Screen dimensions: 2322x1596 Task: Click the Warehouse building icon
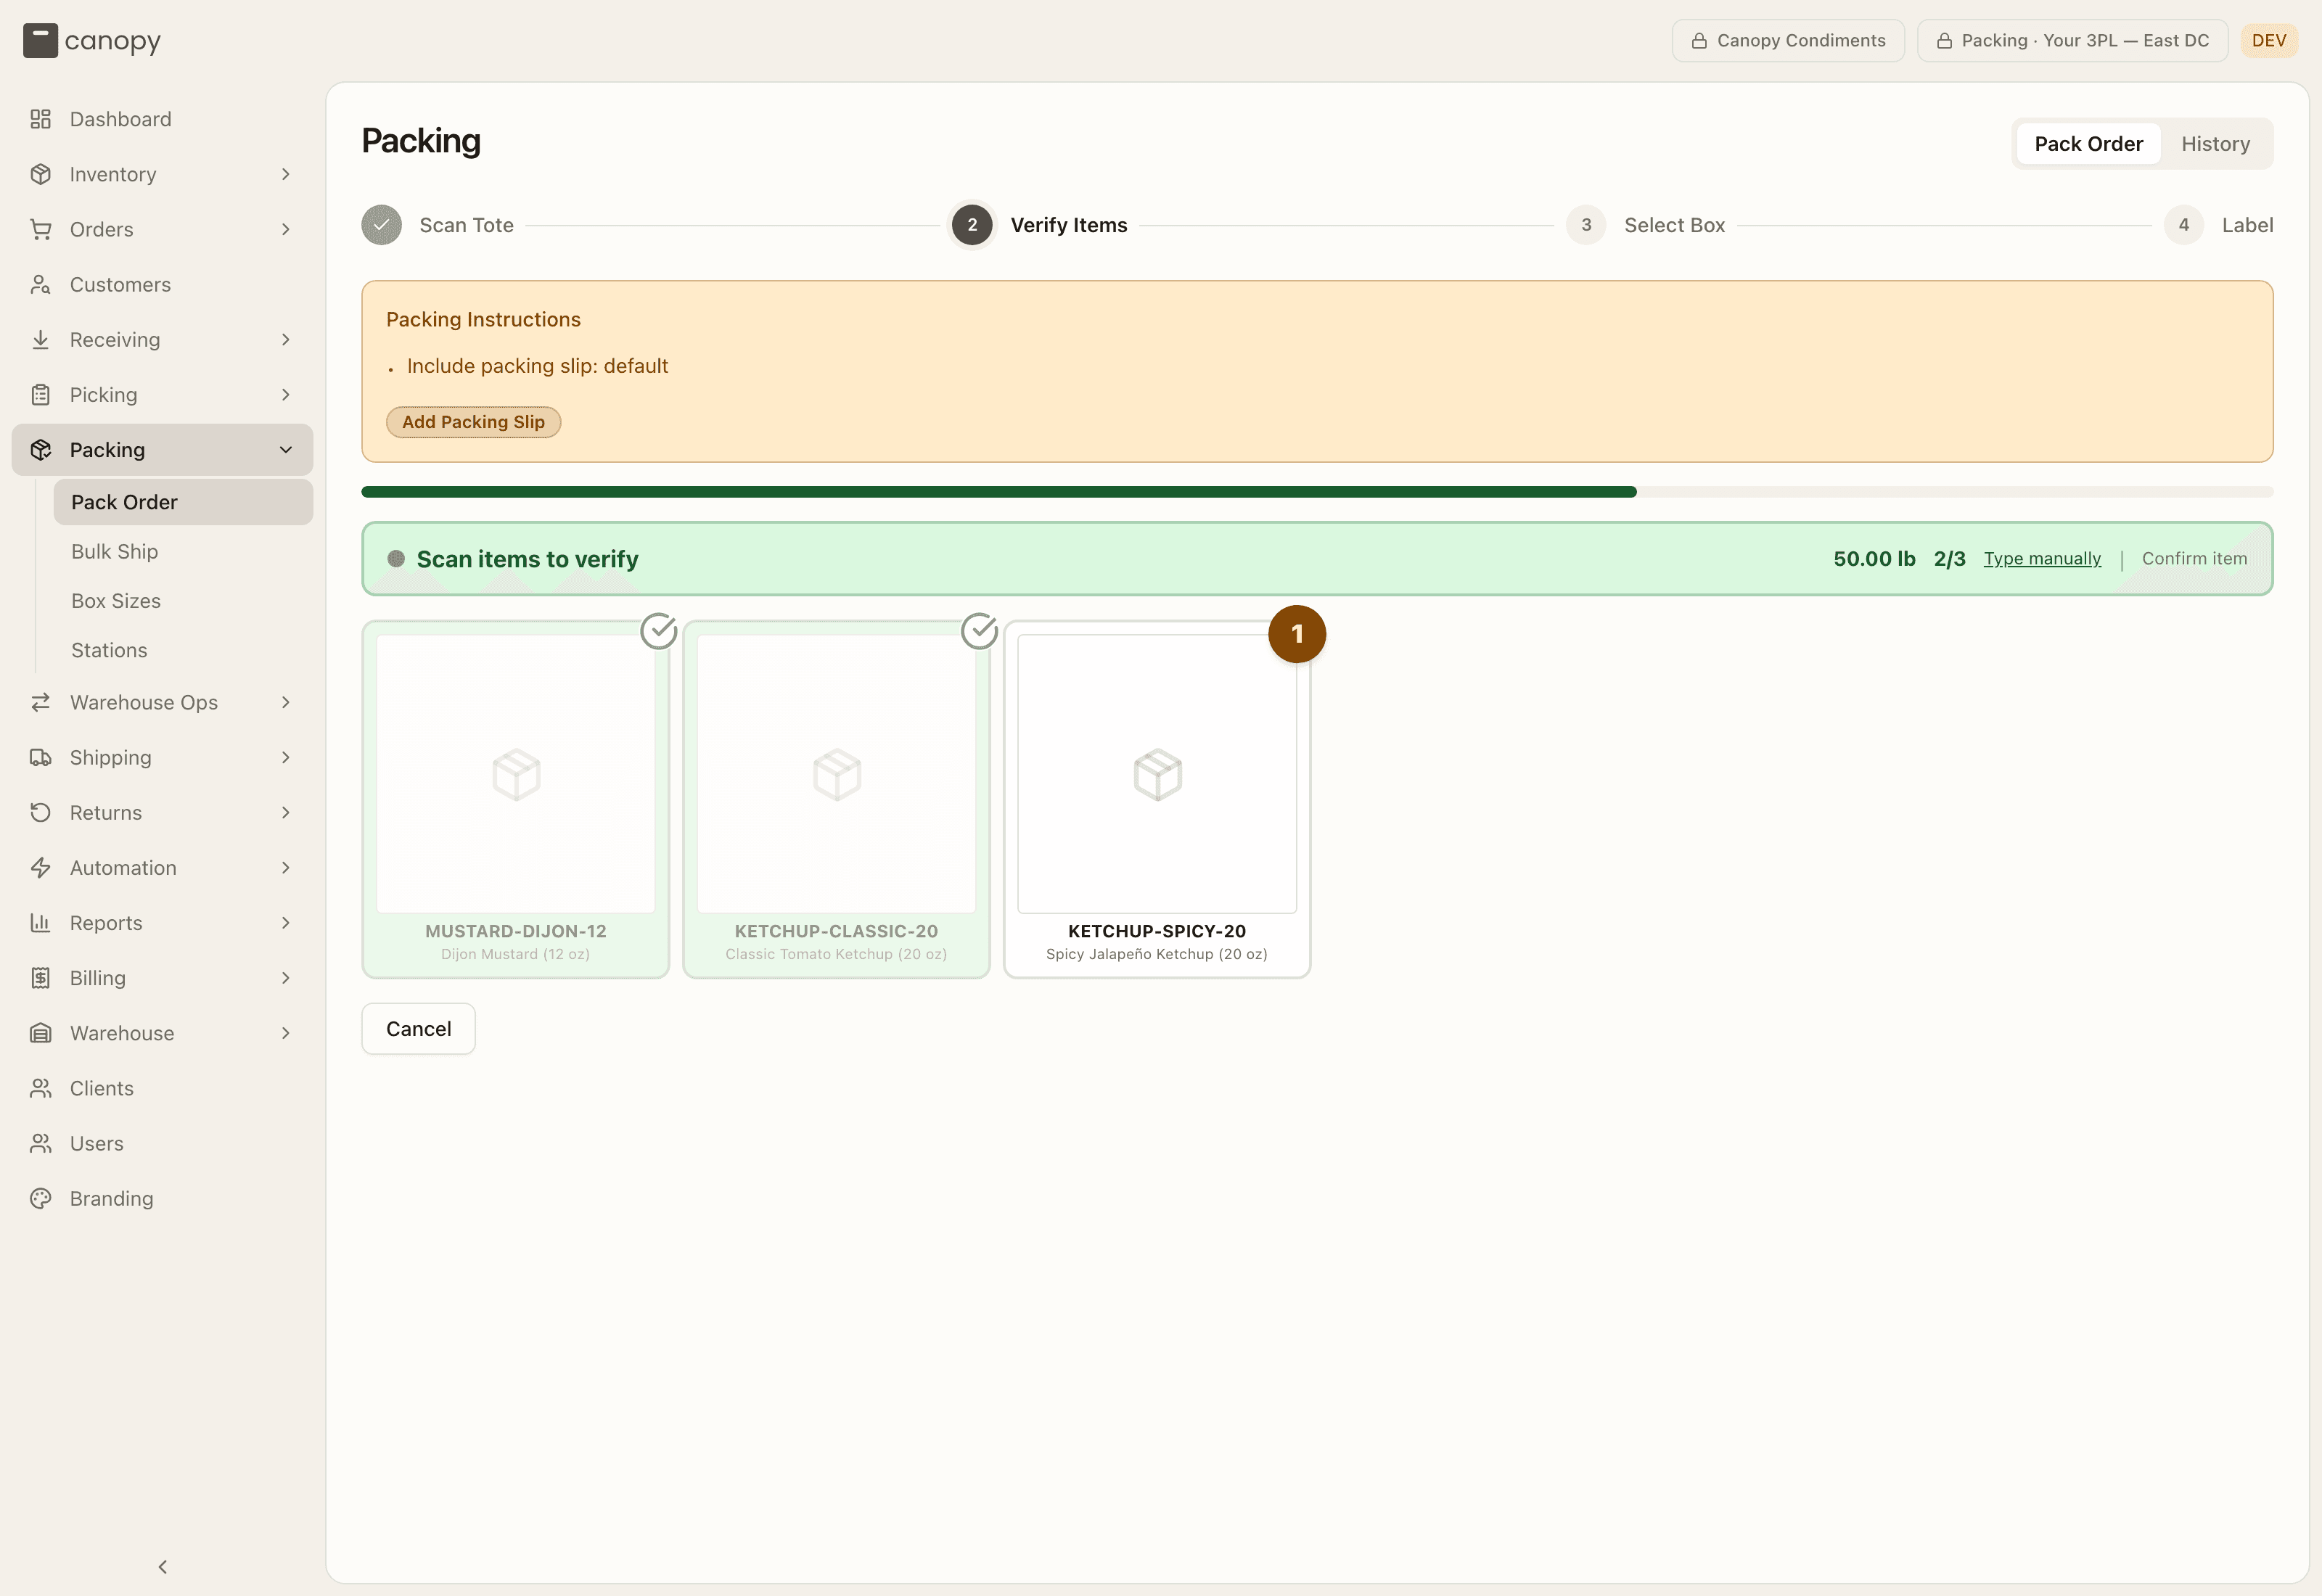pos(40,1032)
